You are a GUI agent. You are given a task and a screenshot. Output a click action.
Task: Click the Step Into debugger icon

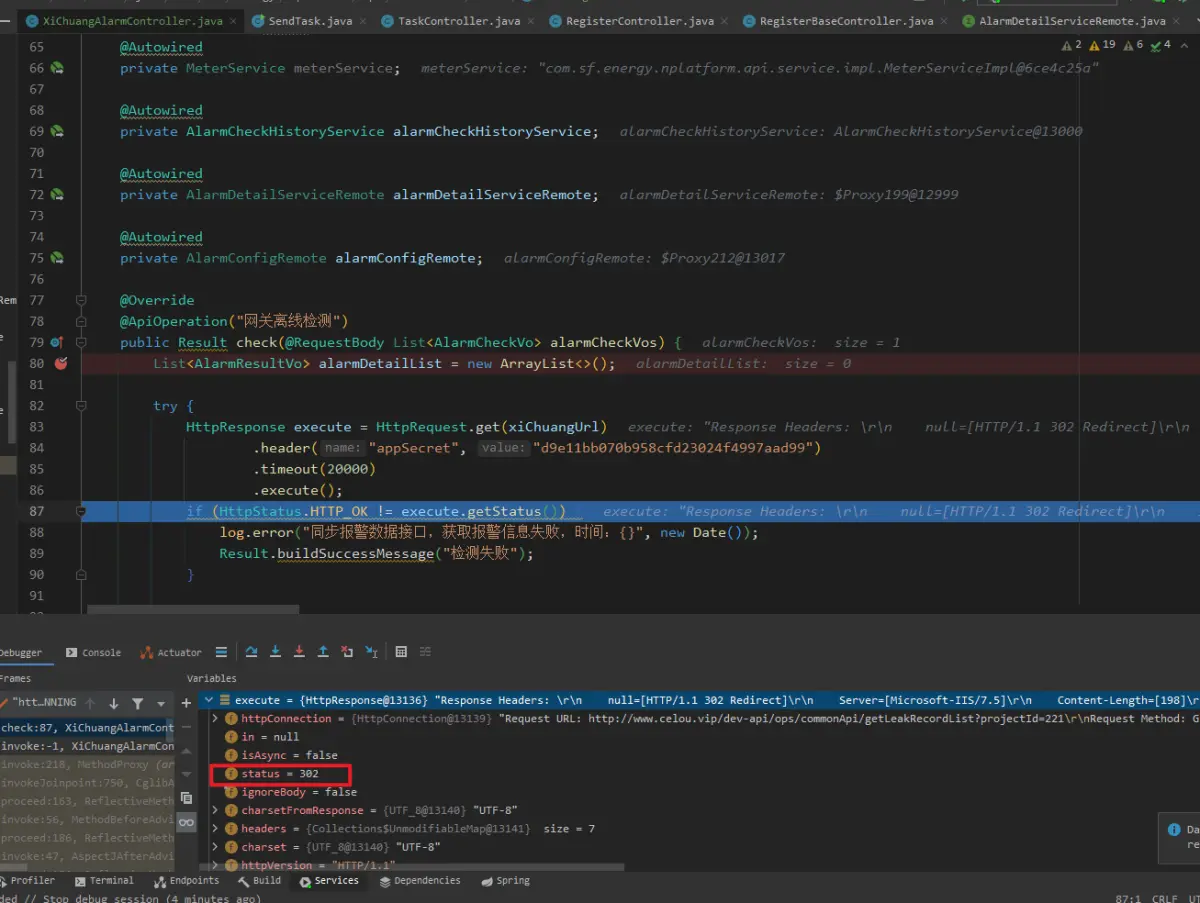(275, 652)
